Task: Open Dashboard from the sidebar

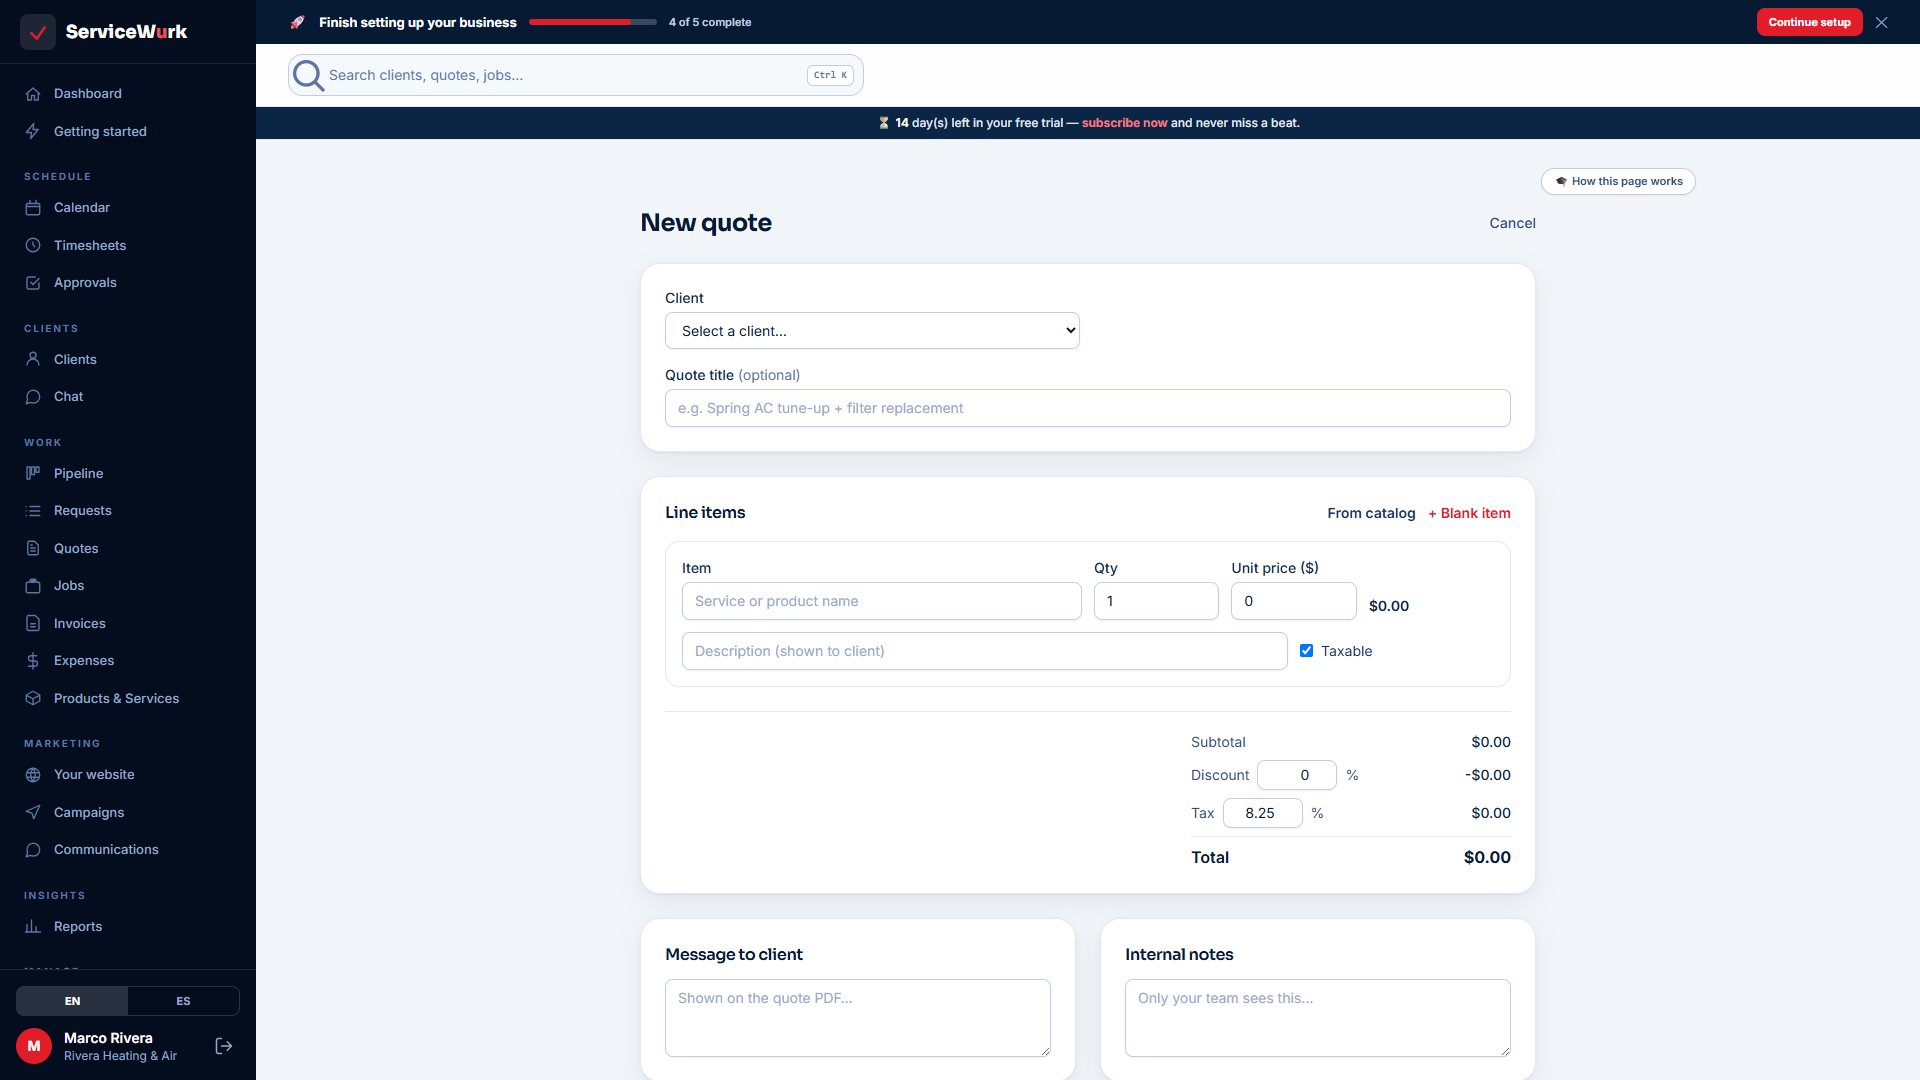Action: coord(128,94)
